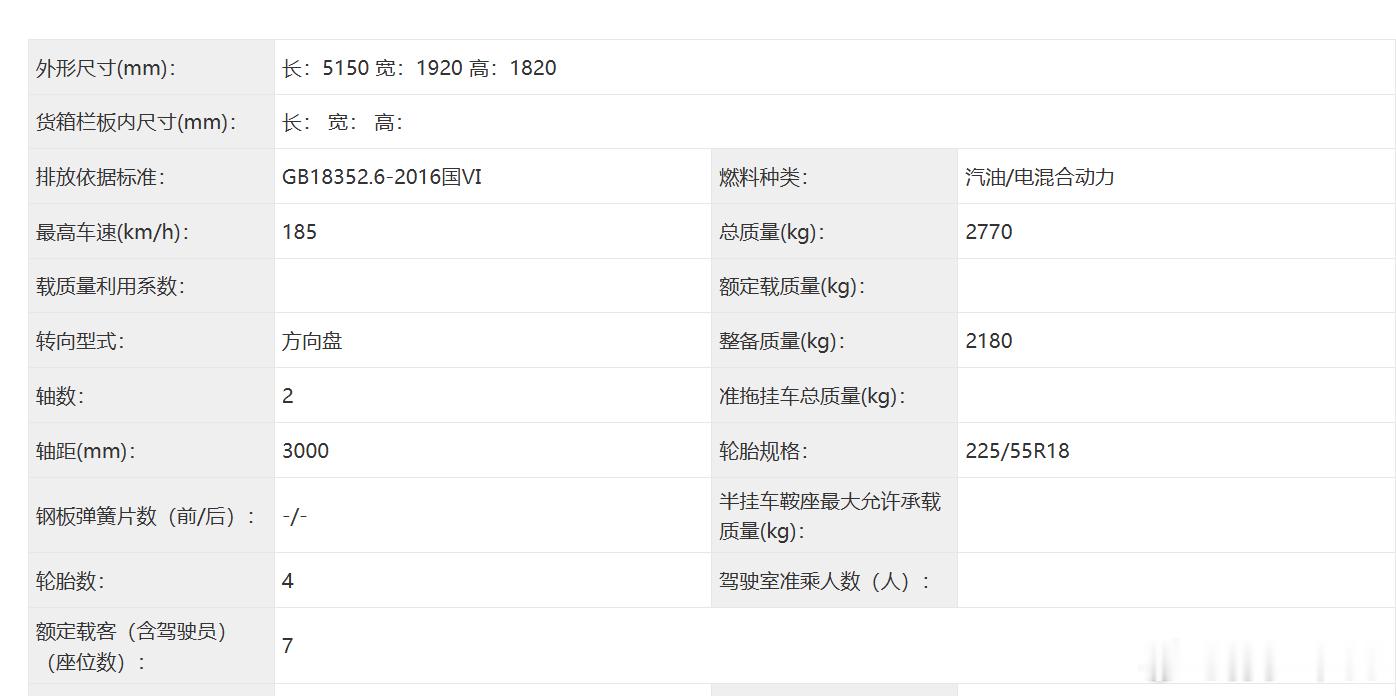Click the 驾驶室准乘人数(人) label

(825, 581)
